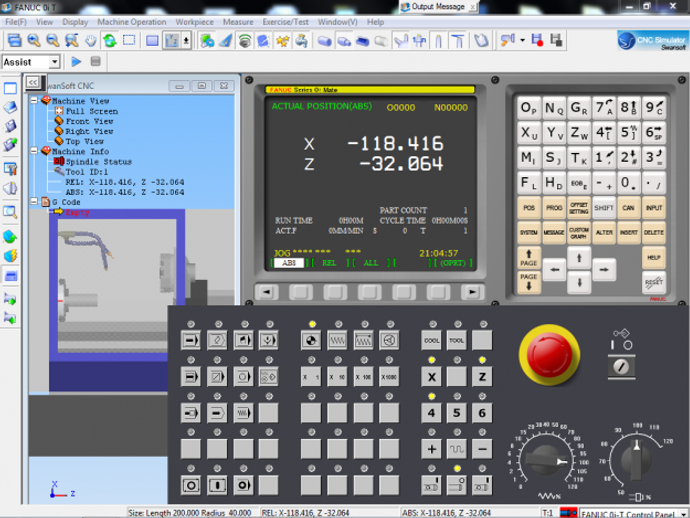690x518 pixels.
Task: Click the rotate view green arrows icon
Action: [x=110, y=40]
